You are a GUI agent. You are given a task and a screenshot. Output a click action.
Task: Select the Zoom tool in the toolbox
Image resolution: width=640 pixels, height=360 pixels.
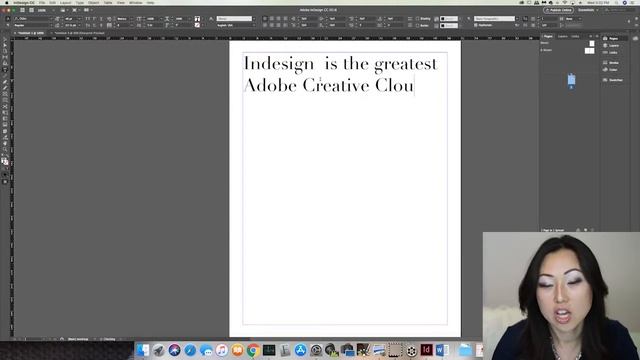[x=5, y=149]
